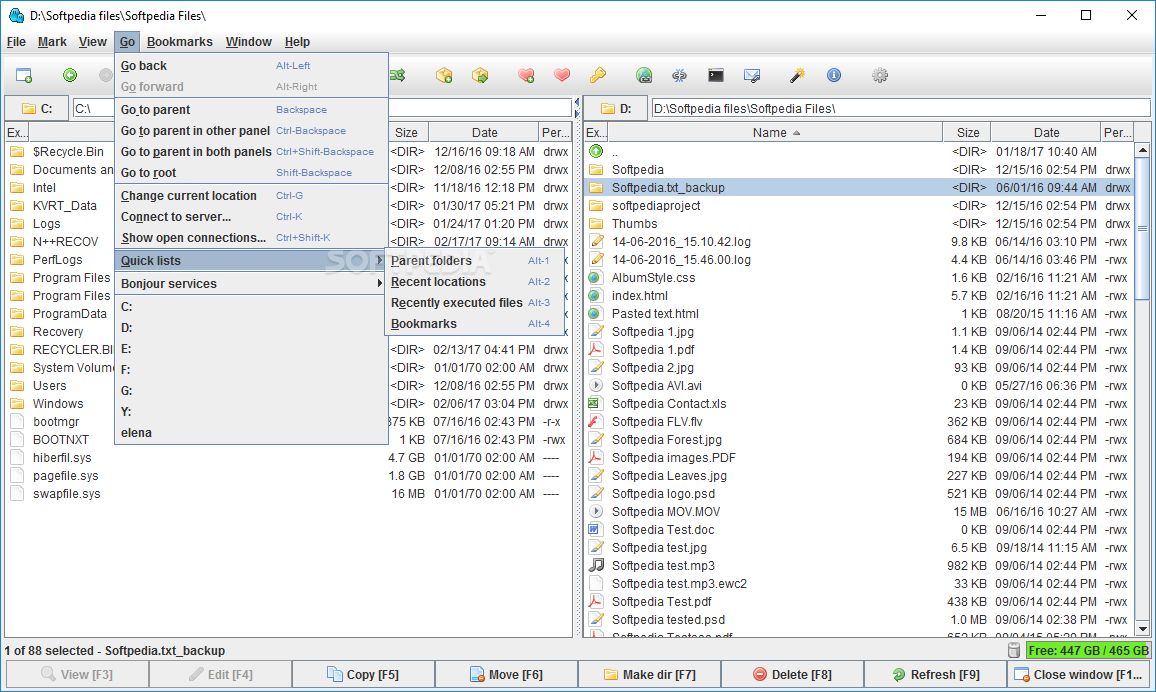This screenshot has height=692, width=1156.
Task: Choose Go to root from Go menu
Action: (251, 173)
